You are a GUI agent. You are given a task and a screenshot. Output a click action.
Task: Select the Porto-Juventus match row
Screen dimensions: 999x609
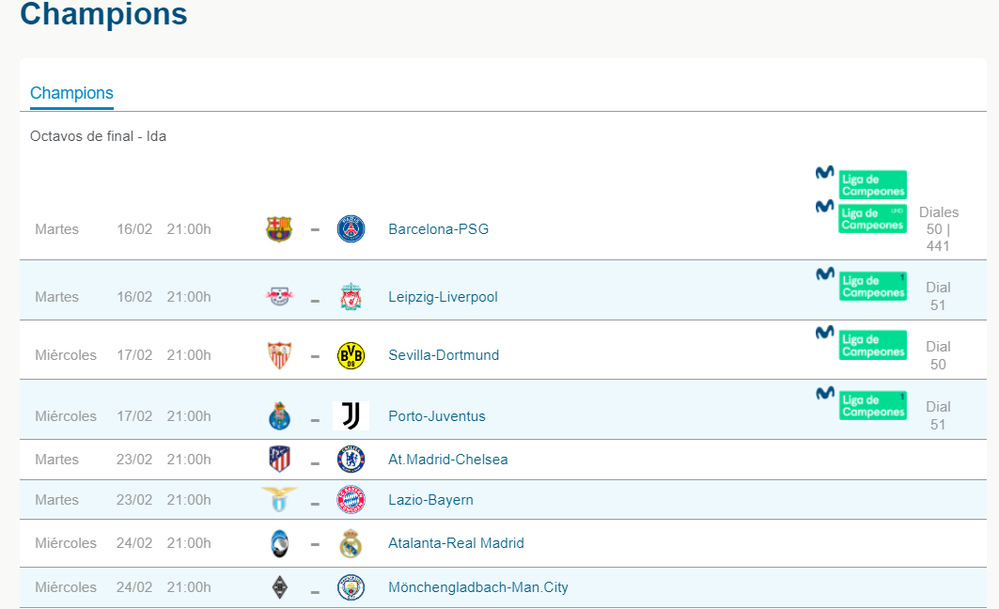point(436,415)
